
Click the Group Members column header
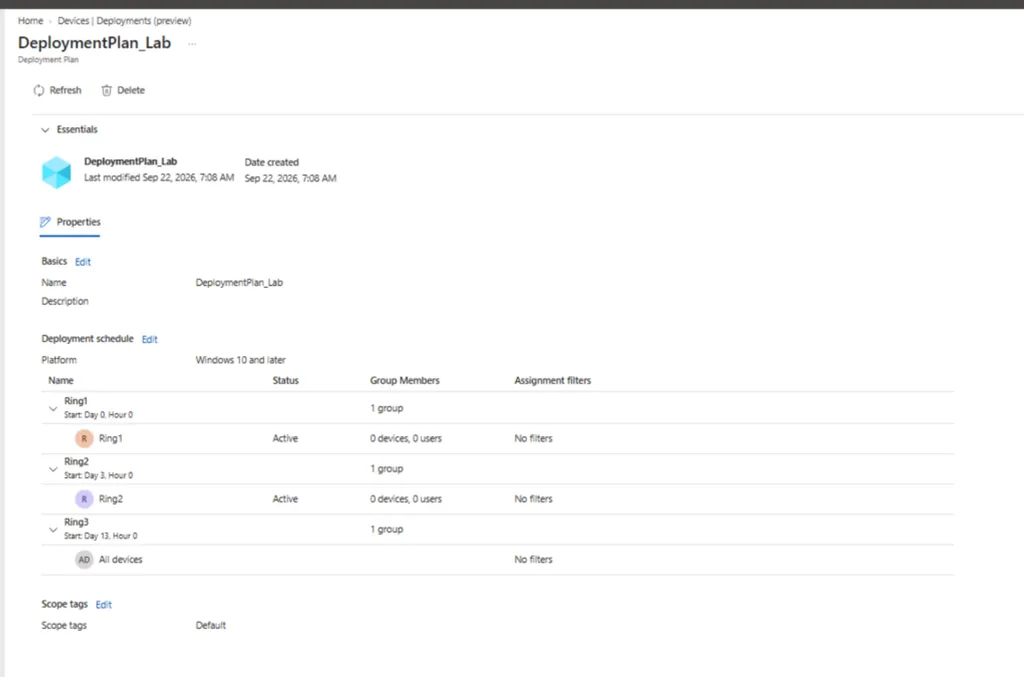(x=405, y=381)
